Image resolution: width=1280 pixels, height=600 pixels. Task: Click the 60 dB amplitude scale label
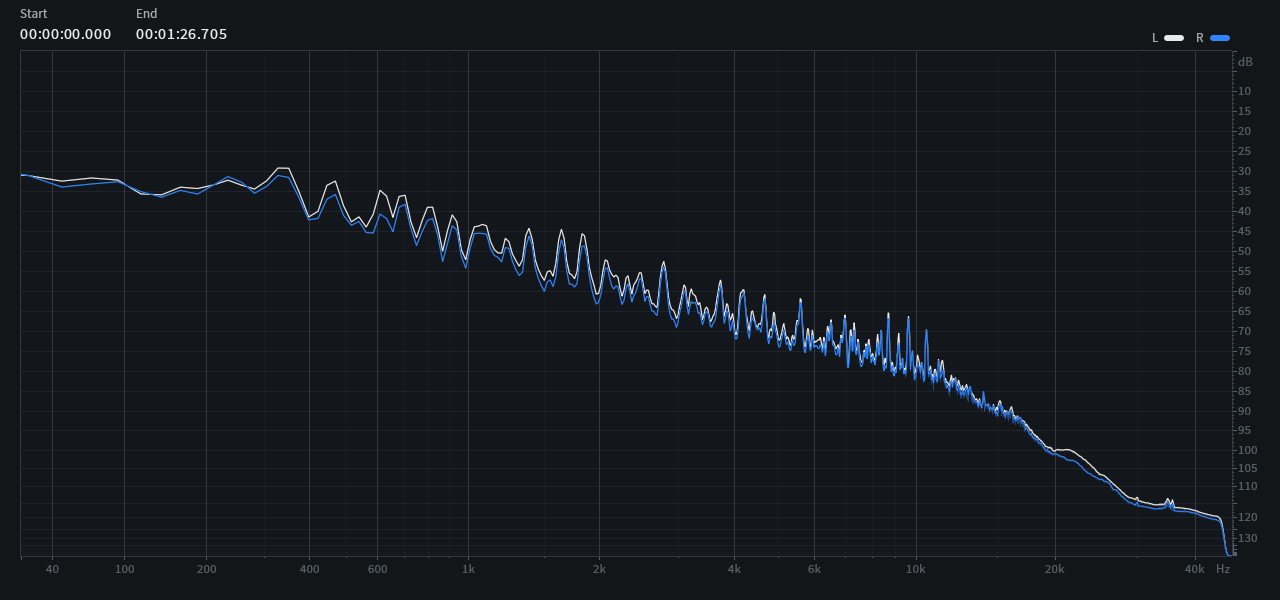tap(1245, 291)
